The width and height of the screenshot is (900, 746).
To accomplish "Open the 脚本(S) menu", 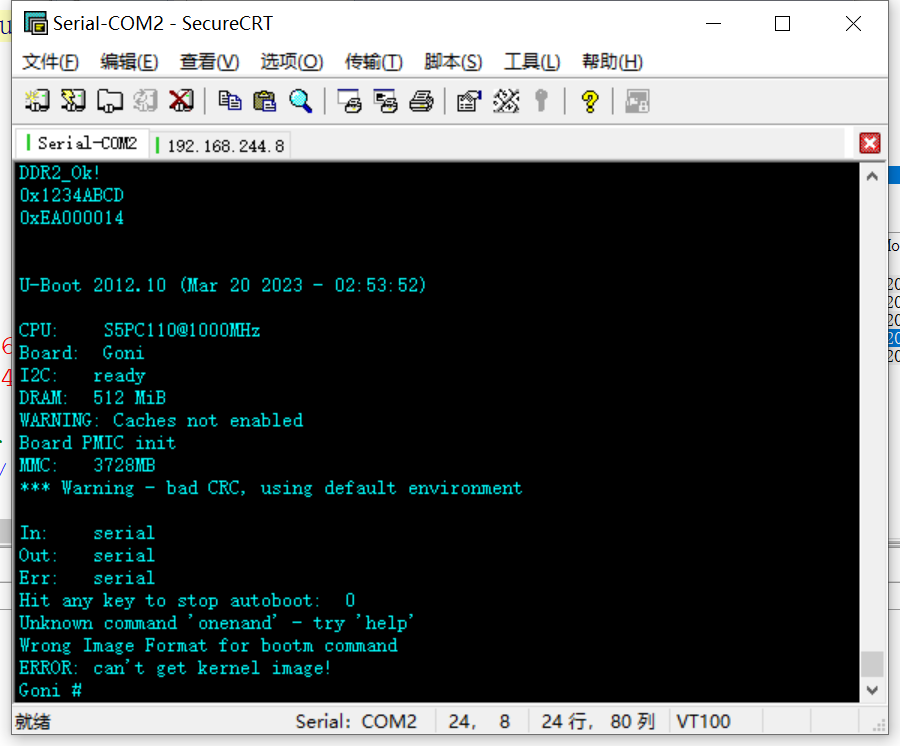I will click(x=453, y=61).
